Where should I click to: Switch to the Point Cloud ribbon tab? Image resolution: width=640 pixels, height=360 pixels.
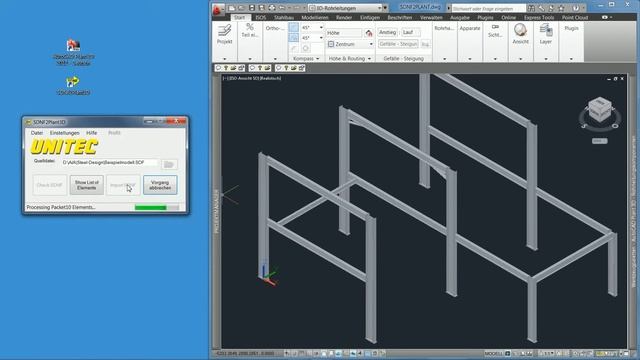tap(575, 18)
